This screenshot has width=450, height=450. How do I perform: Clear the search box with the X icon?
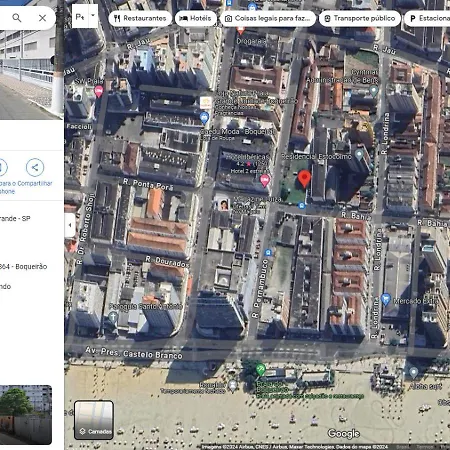[x=42, y=18]
